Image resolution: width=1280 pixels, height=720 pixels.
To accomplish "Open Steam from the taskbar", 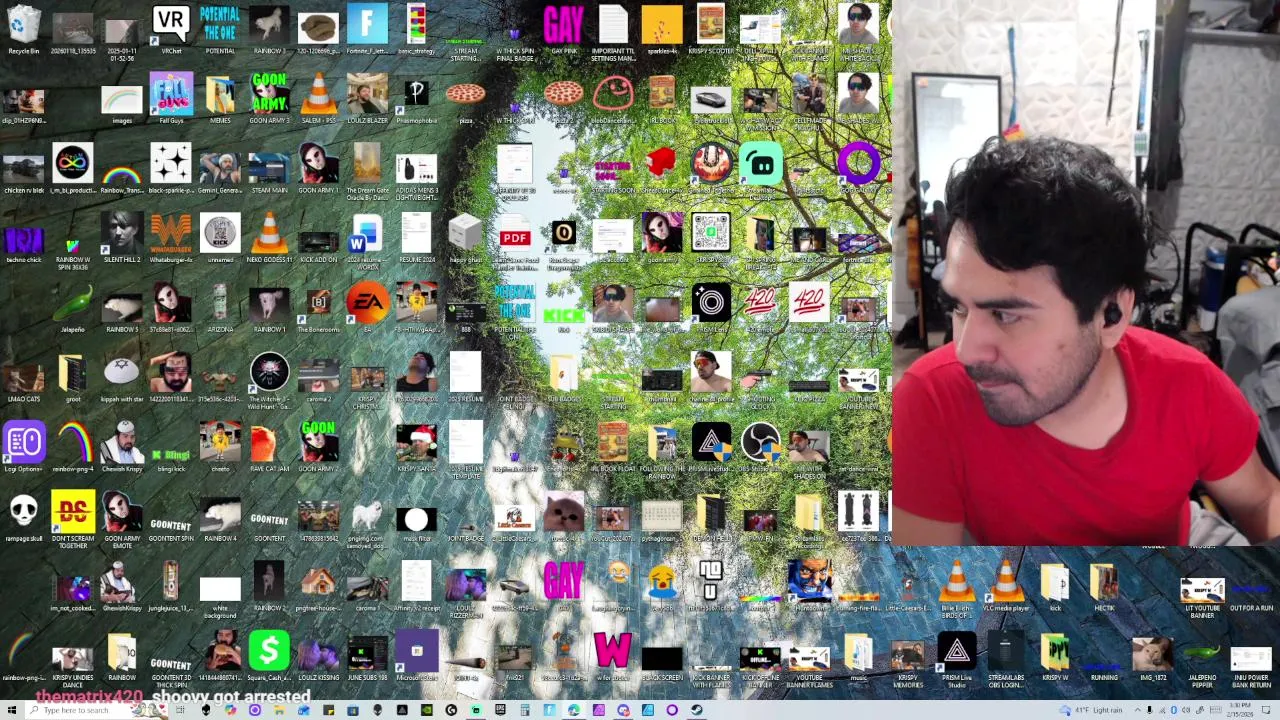I will [x=696, y=710].
